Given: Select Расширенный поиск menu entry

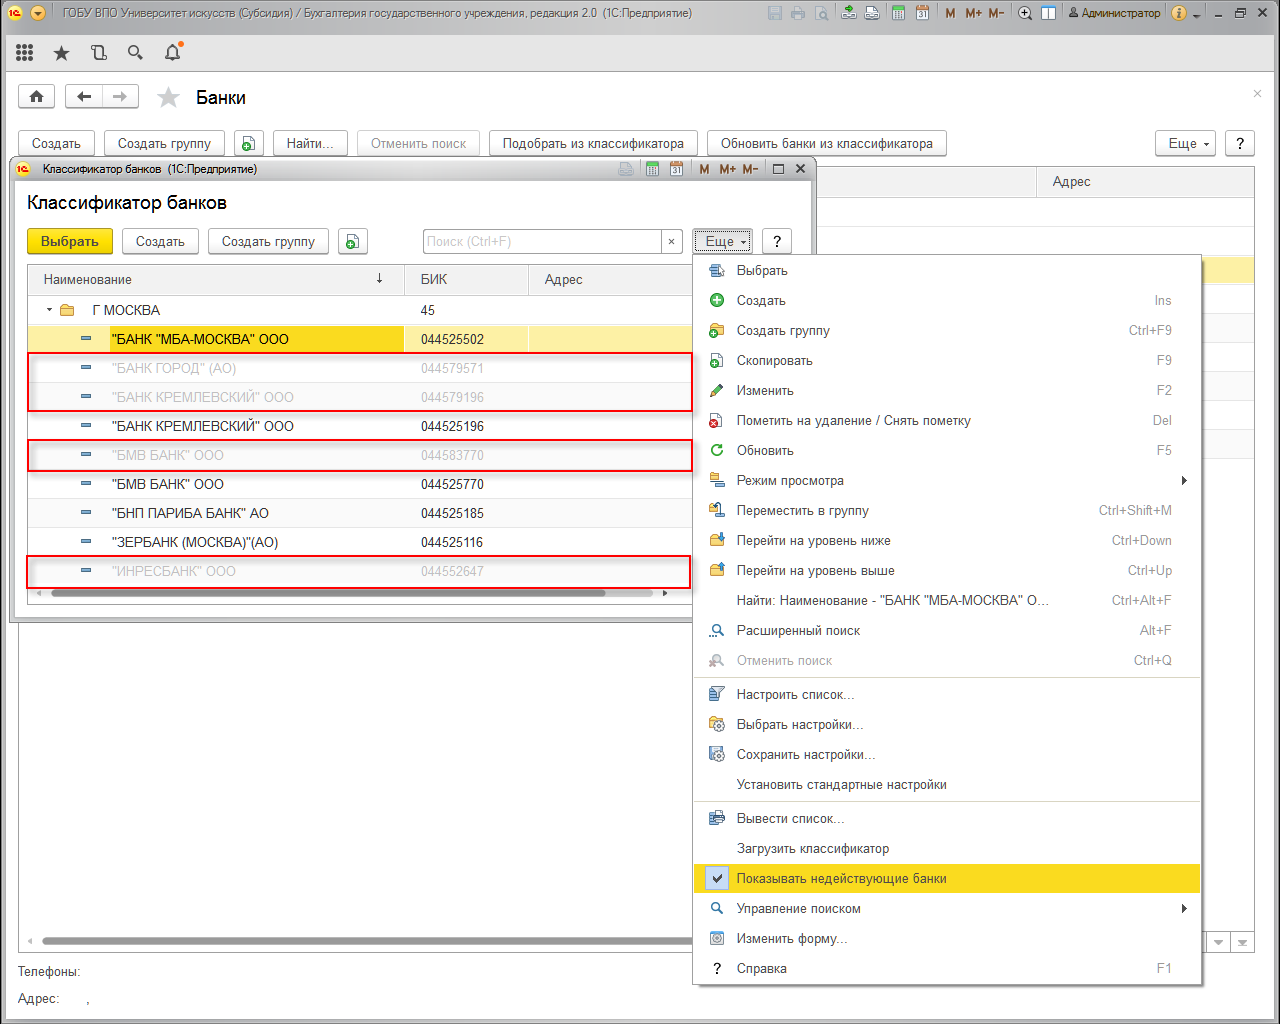Looking at the screenshot, I should pyautogui.click(x=947, y=630).
